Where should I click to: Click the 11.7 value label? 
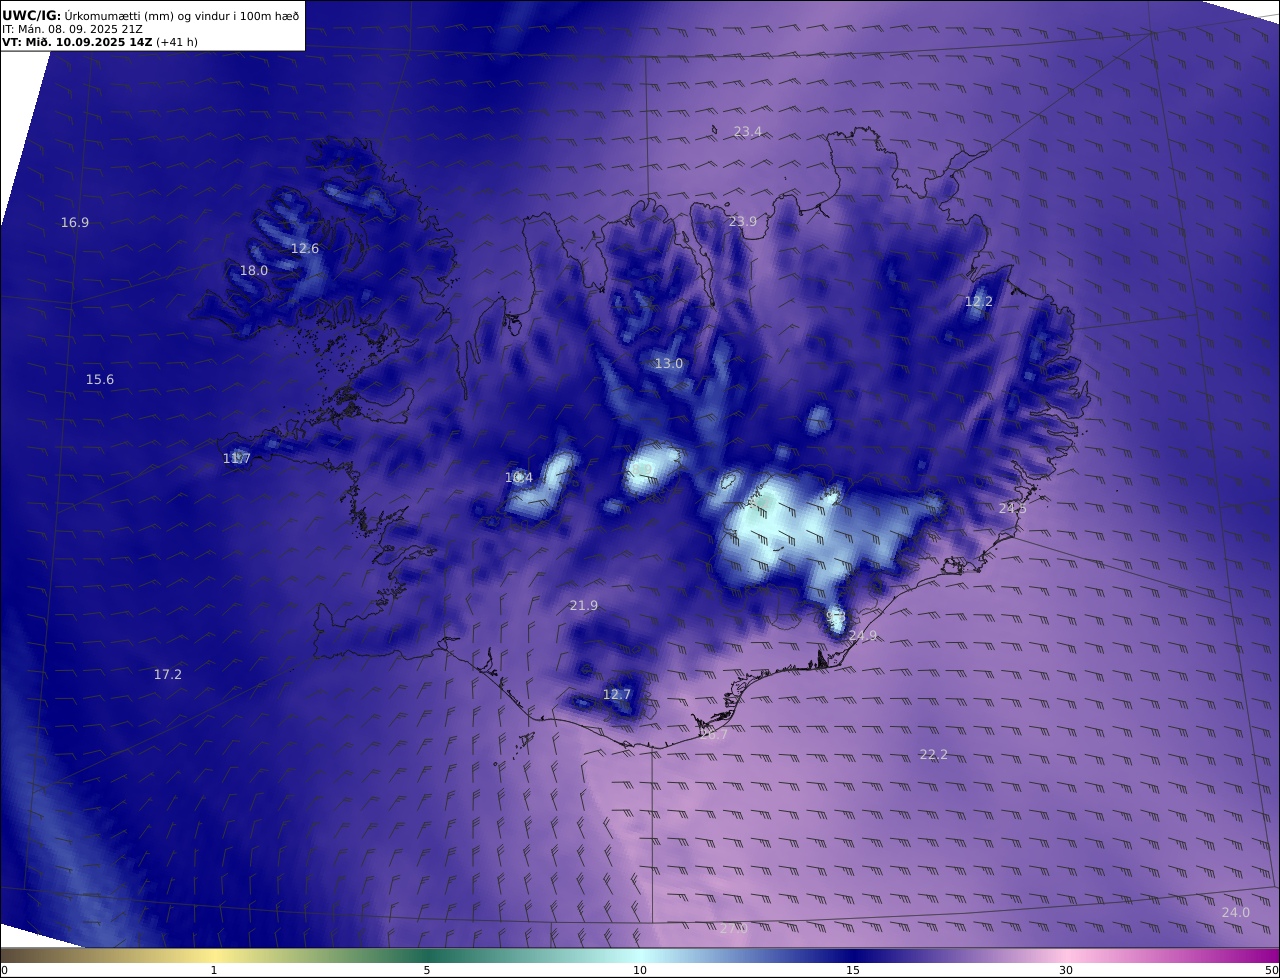pos(237,458)
